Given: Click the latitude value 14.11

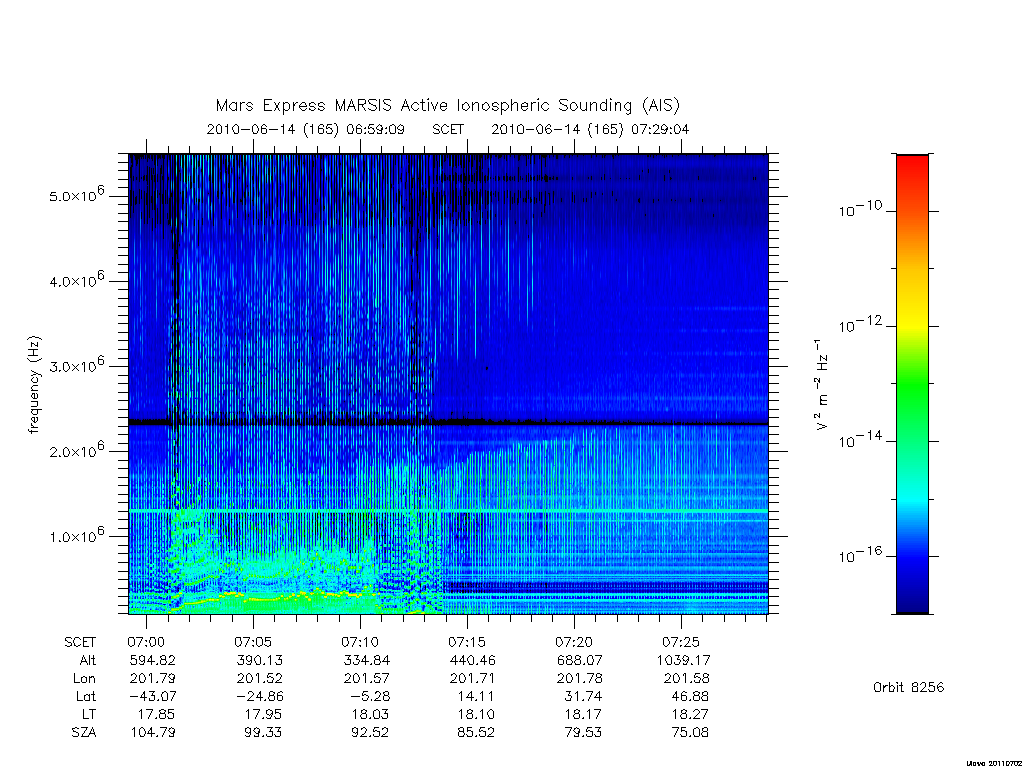Looking at the screenshot, I should click(x=476, y=697).
